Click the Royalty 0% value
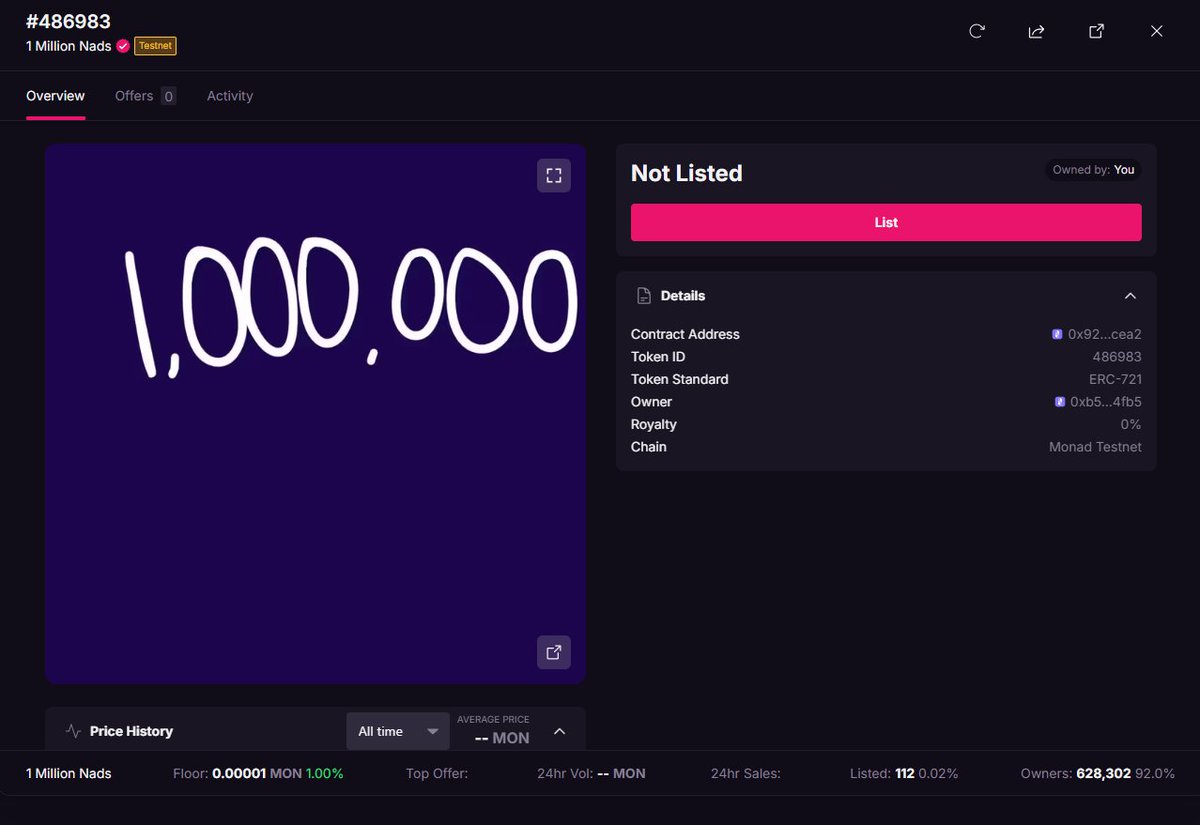Viewport: 1200px width, 825px height. (x=1131, y=425)
